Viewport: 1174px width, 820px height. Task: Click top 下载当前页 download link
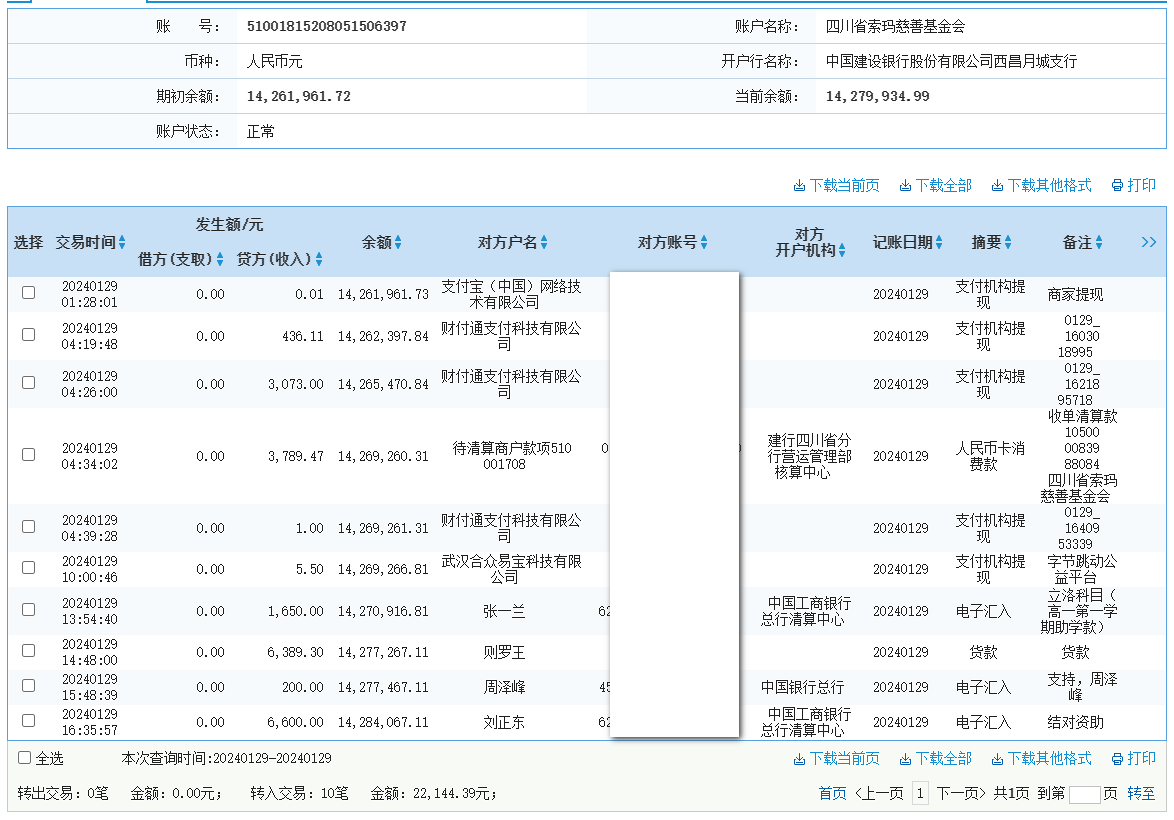click(x=836, y=185)
